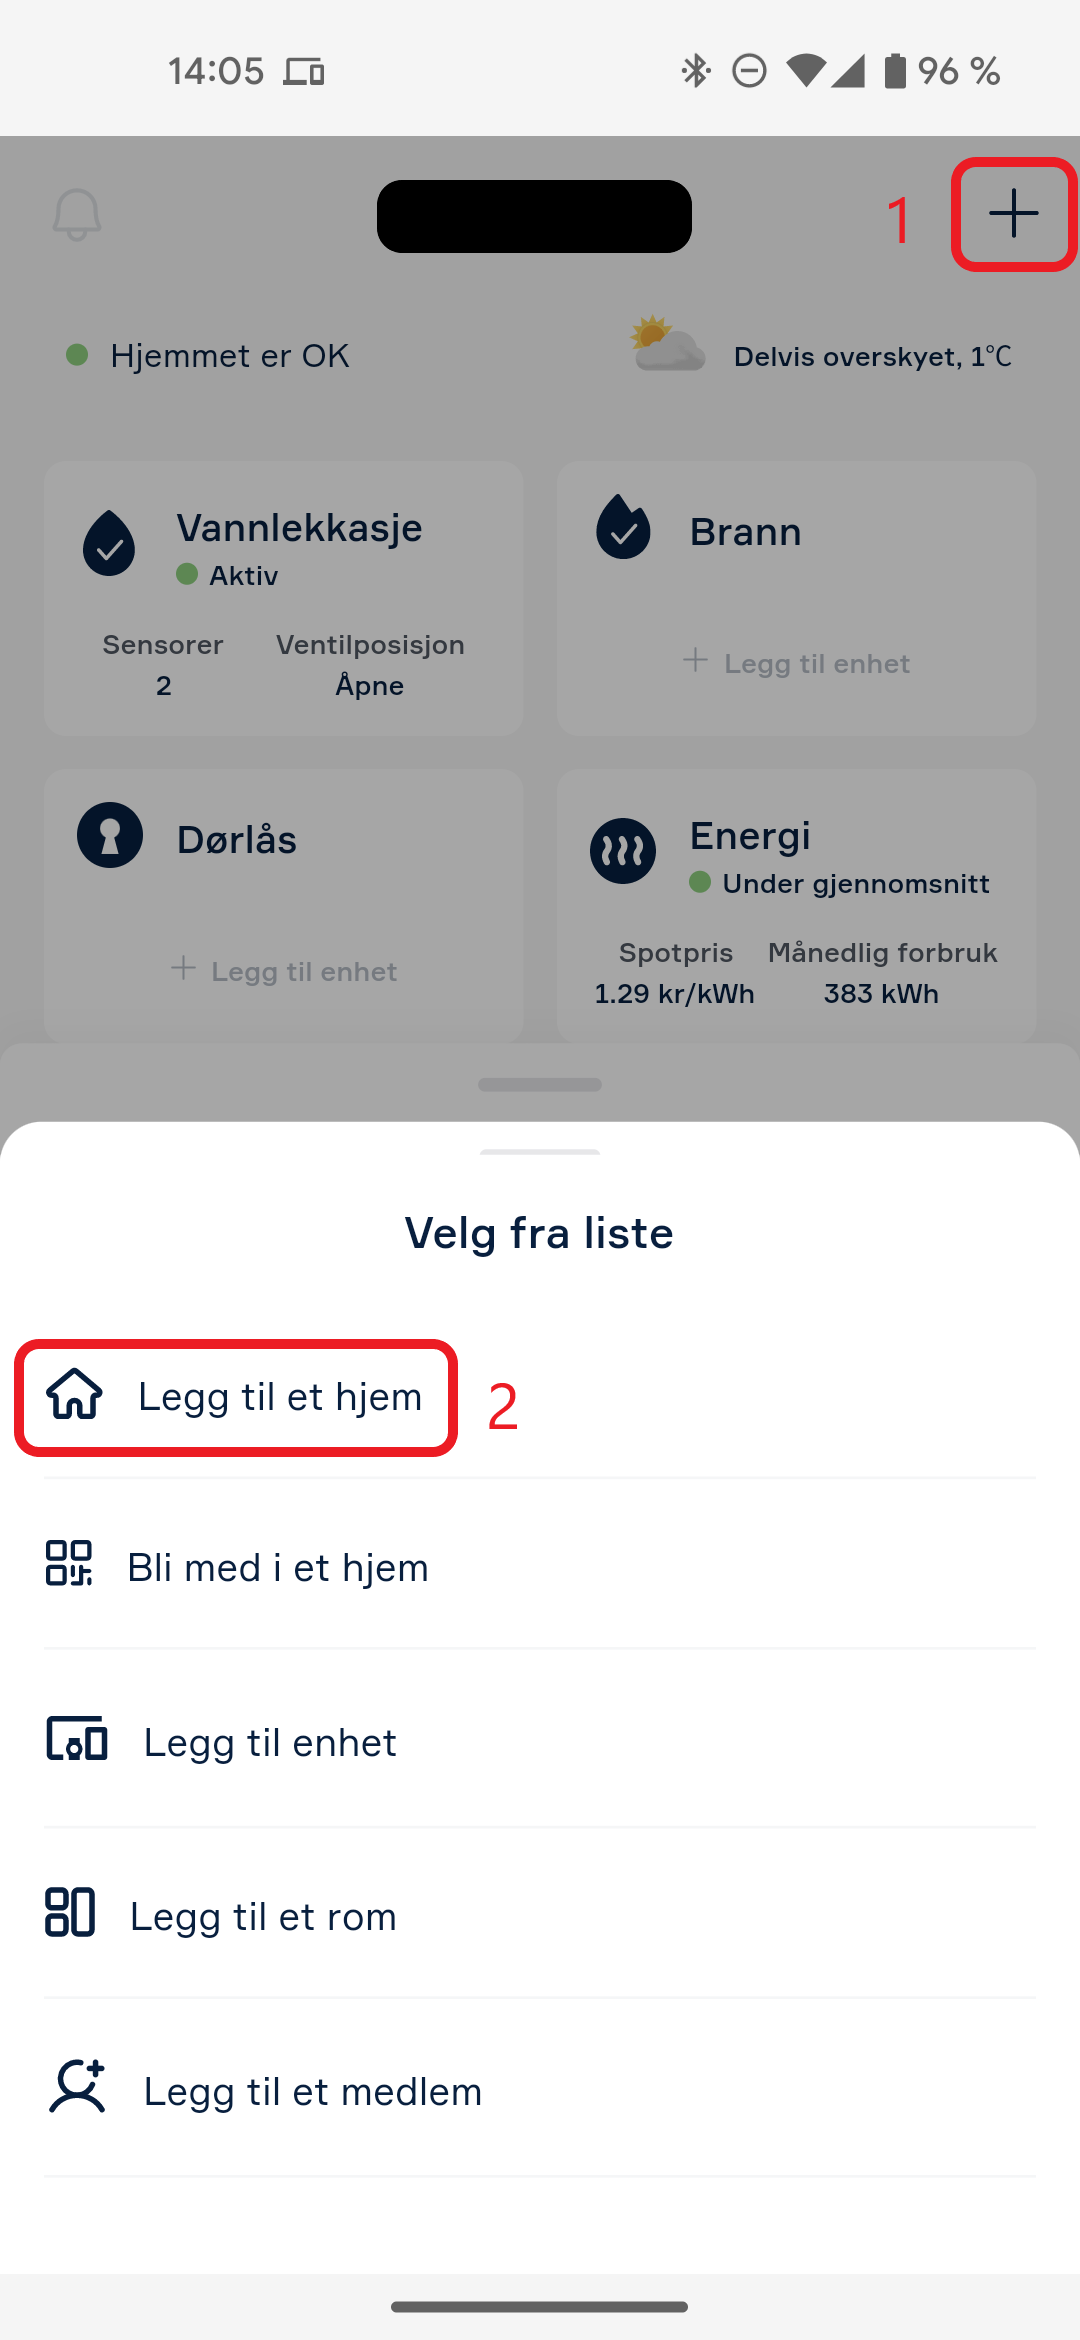Tap the Dørlås keyhole icon
1080x2340 pixels.
tap(110, 835)
